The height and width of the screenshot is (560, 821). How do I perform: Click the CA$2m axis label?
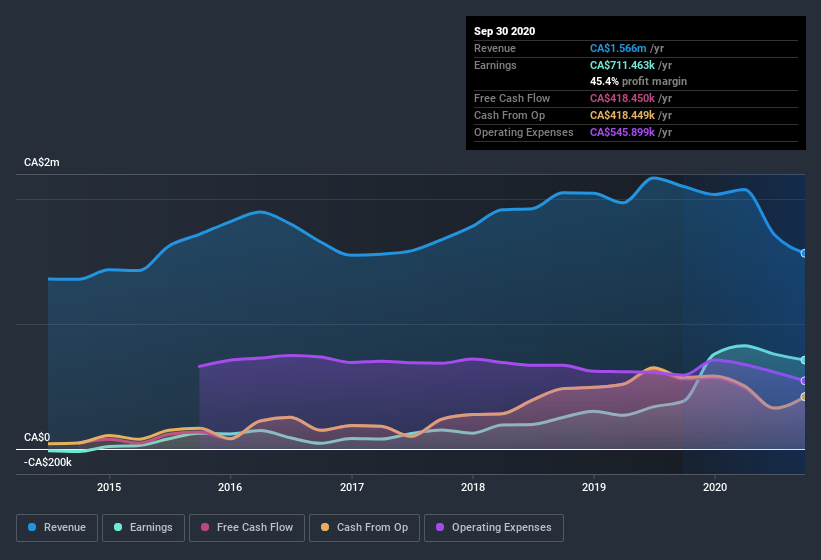click(x=42, y=162)
